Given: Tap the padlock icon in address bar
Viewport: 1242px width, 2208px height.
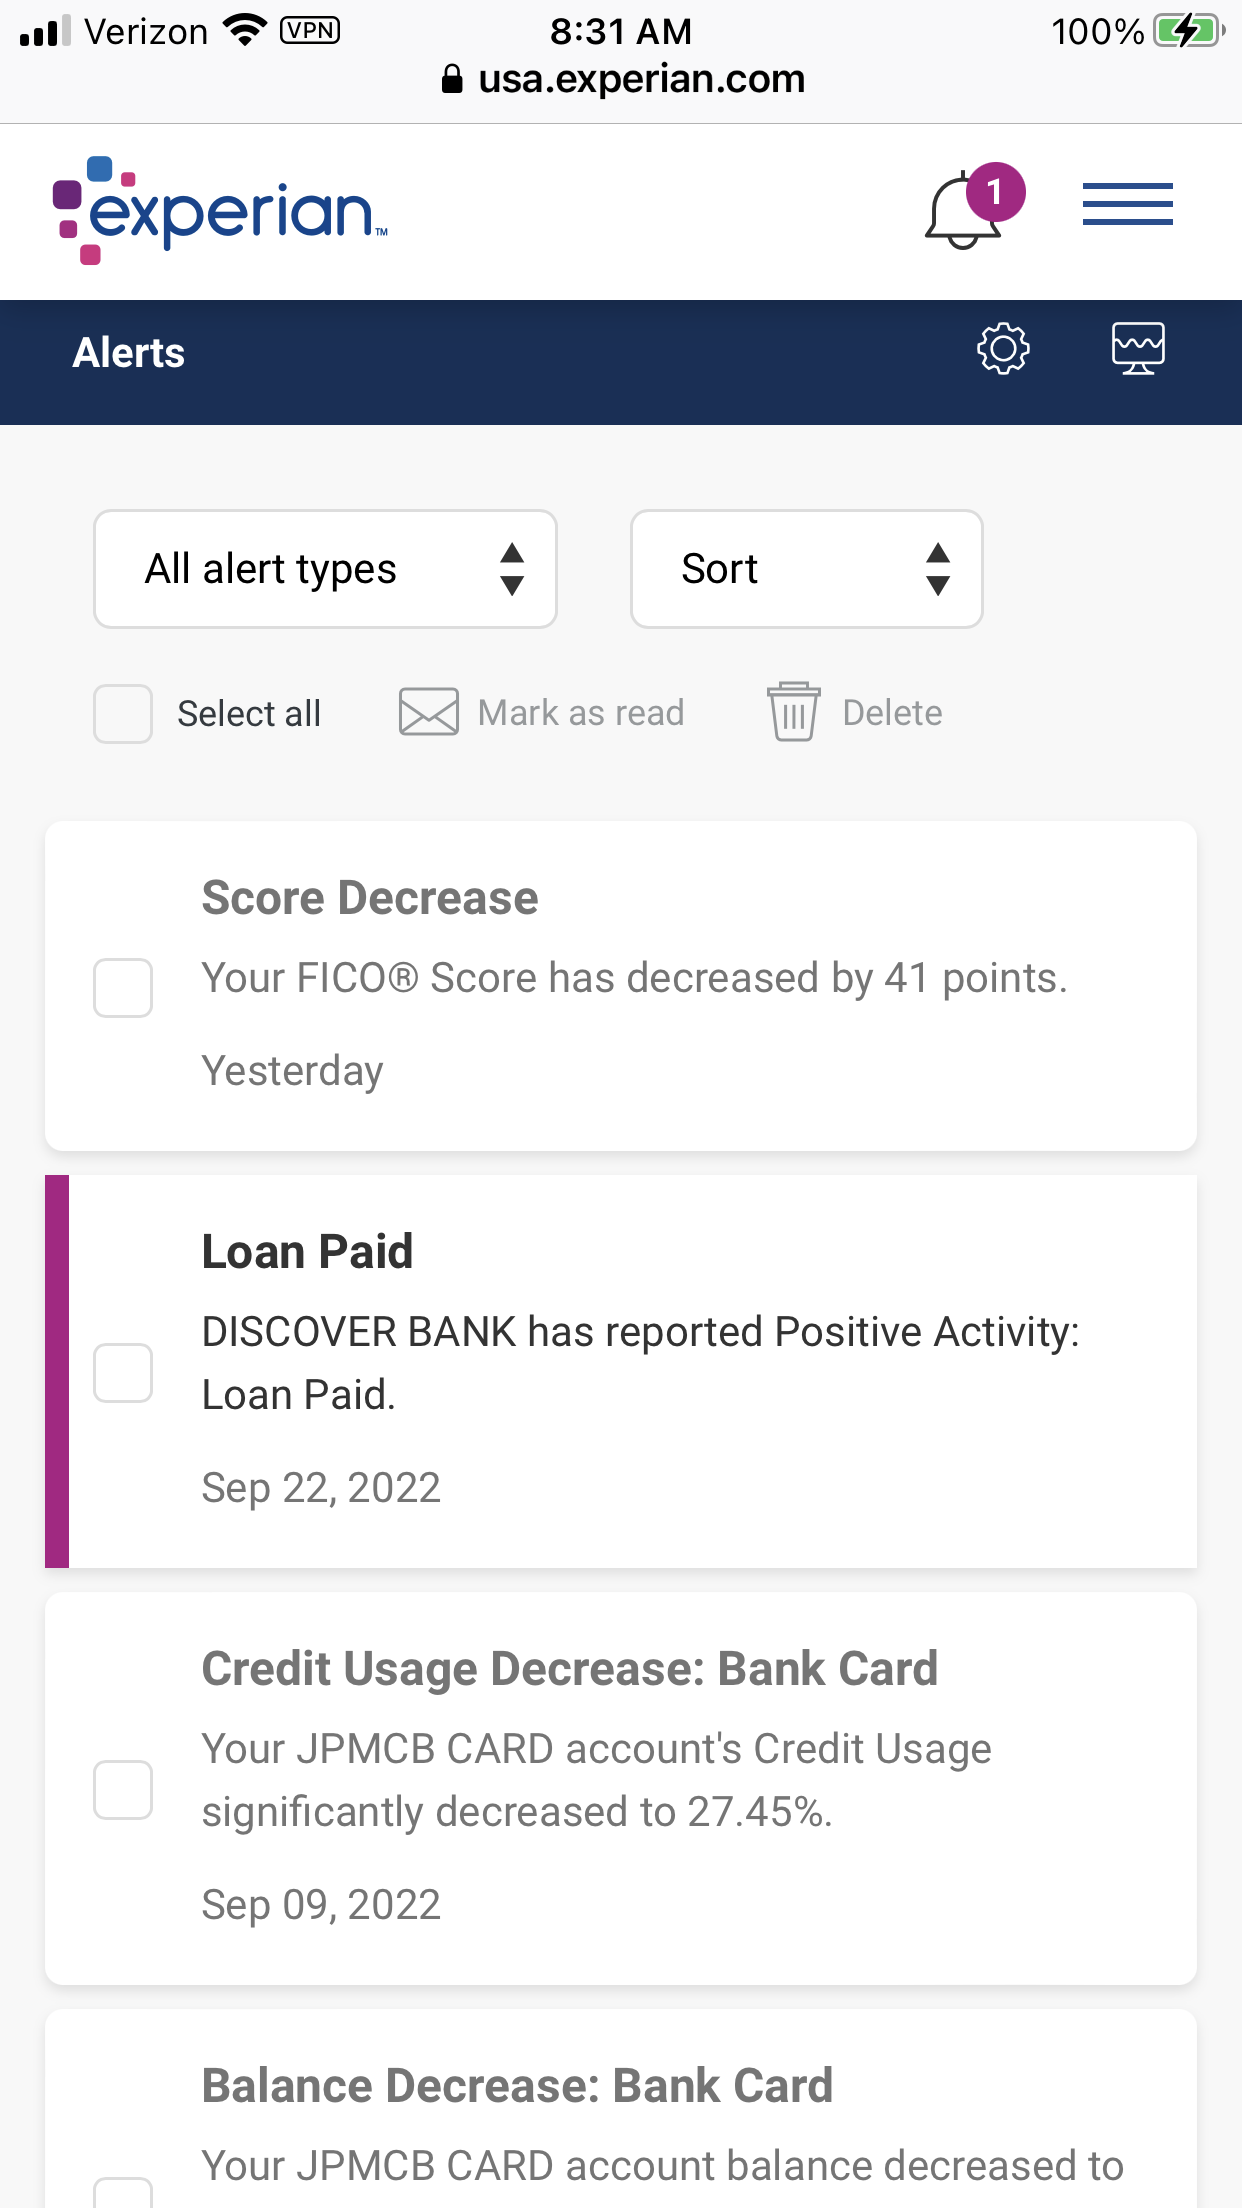Looking at the screenshot, I should click(x=452, y=79).
